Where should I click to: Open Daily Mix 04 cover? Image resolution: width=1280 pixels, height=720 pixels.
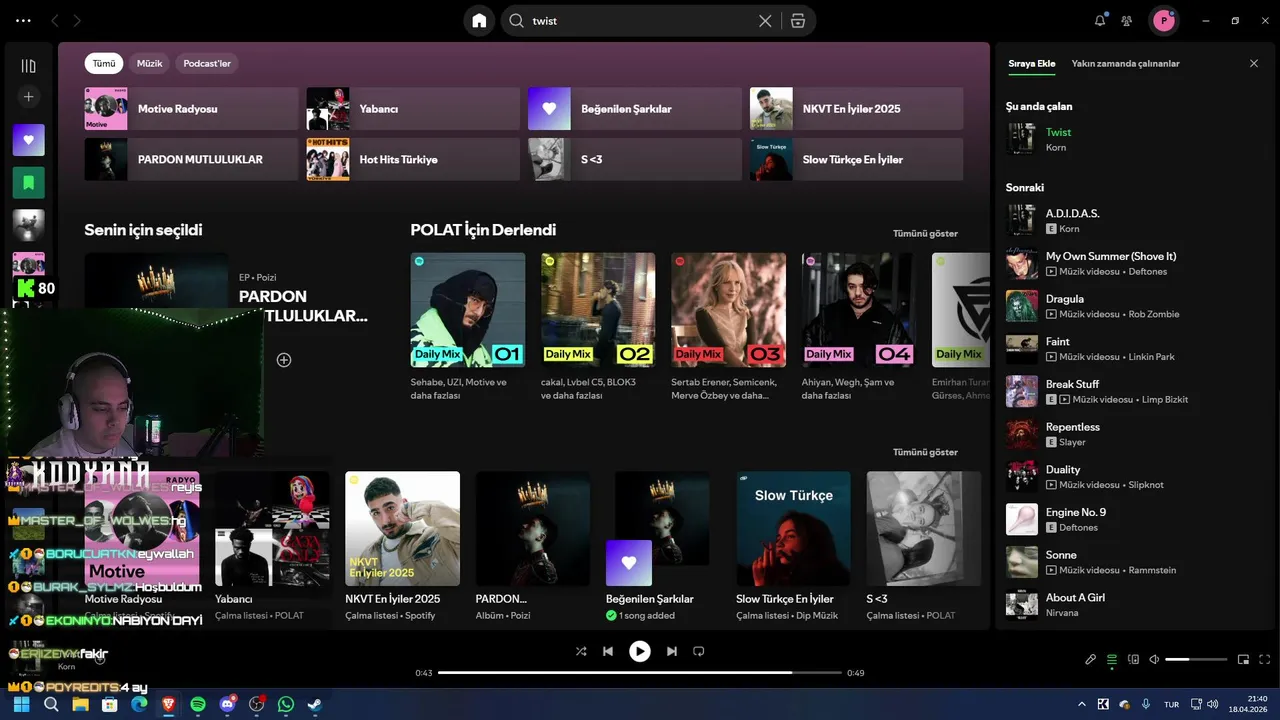click(859, 310)
